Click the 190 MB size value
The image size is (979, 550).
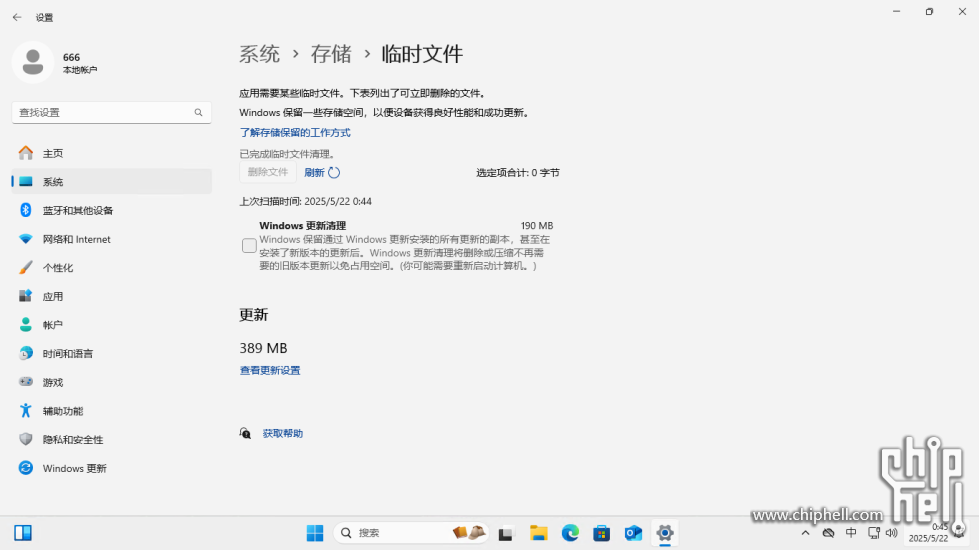coord(537,225)
